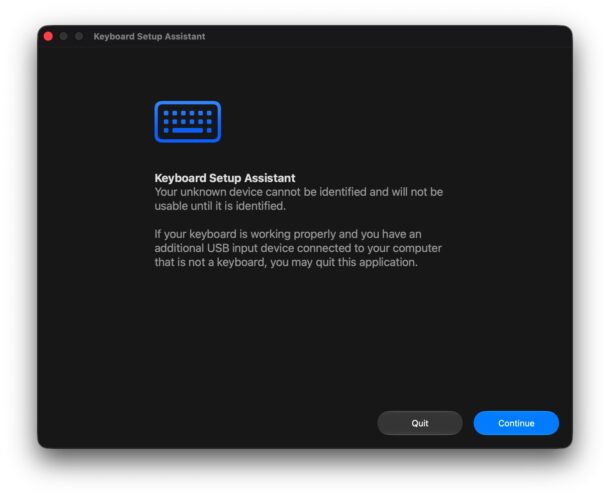Continue with keyboard identification
The width and height of the screenshot is (610, 498).
tap(516, 423)
